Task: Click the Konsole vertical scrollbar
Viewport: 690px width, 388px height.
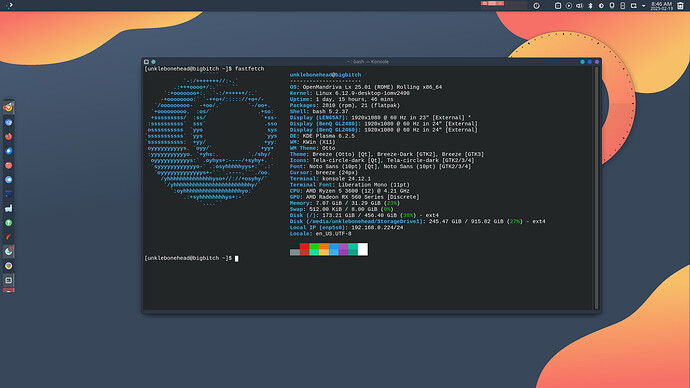Action: tap(596, 188)
